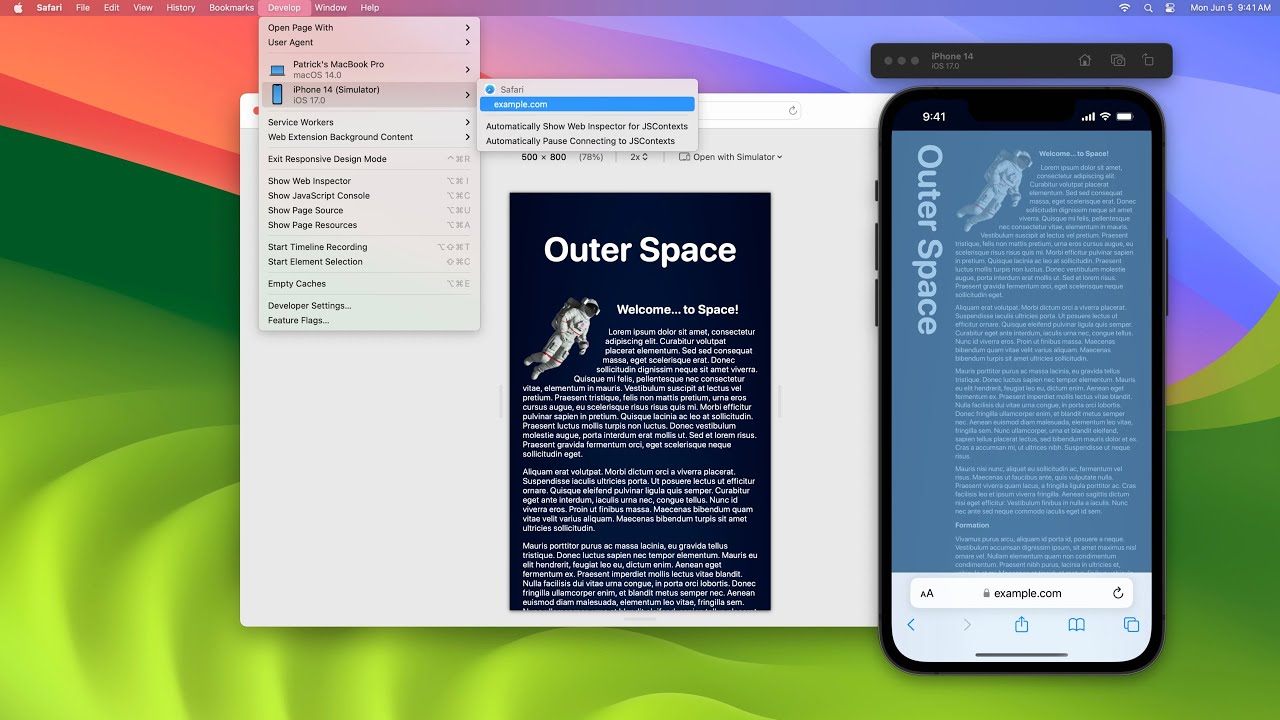Take a Simulator screenshot with camera icon
The height and width of the screenshot is (720, 1280).
point(1118,60)
